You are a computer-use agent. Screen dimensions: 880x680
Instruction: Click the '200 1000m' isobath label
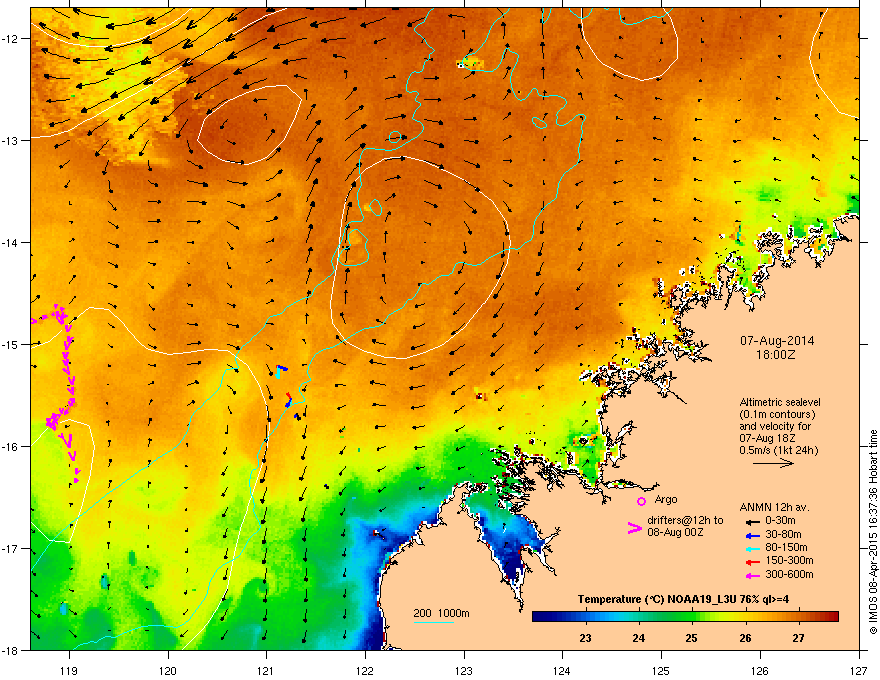click(x=441, y=613)
